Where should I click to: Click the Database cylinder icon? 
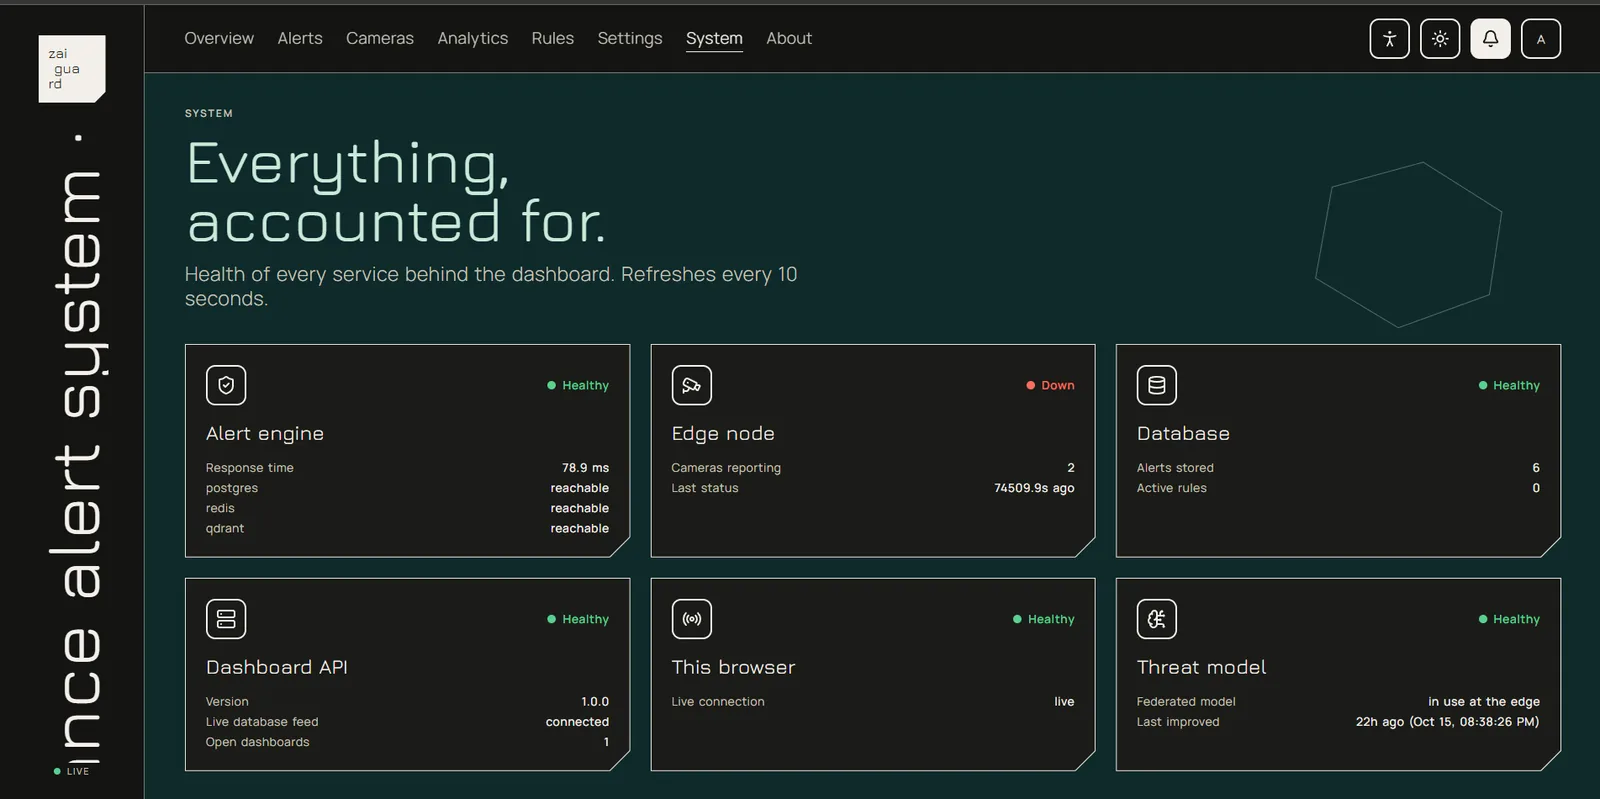coord(1157,385)
